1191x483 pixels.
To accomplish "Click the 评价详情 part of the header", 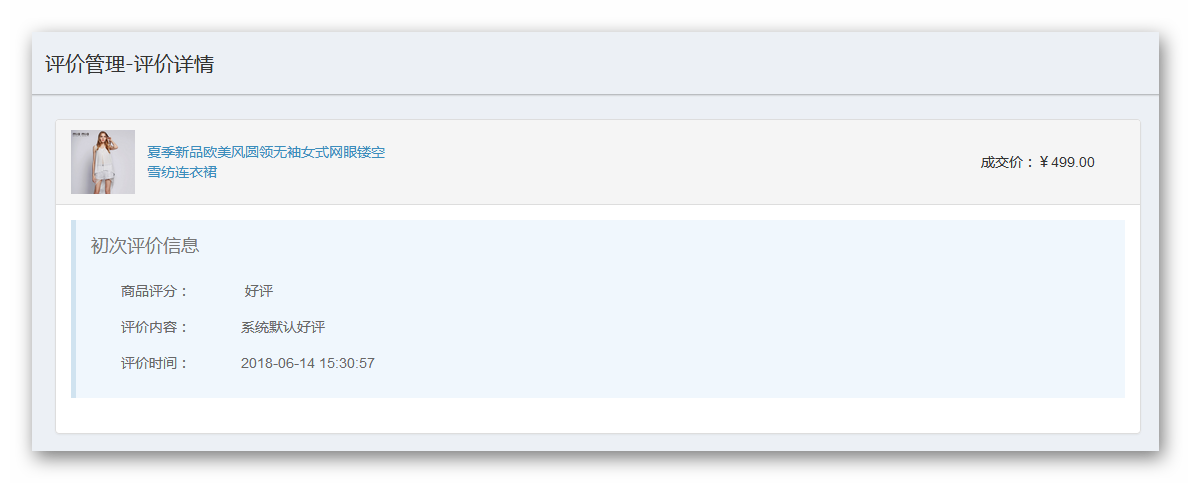I will tap(174, 64).
